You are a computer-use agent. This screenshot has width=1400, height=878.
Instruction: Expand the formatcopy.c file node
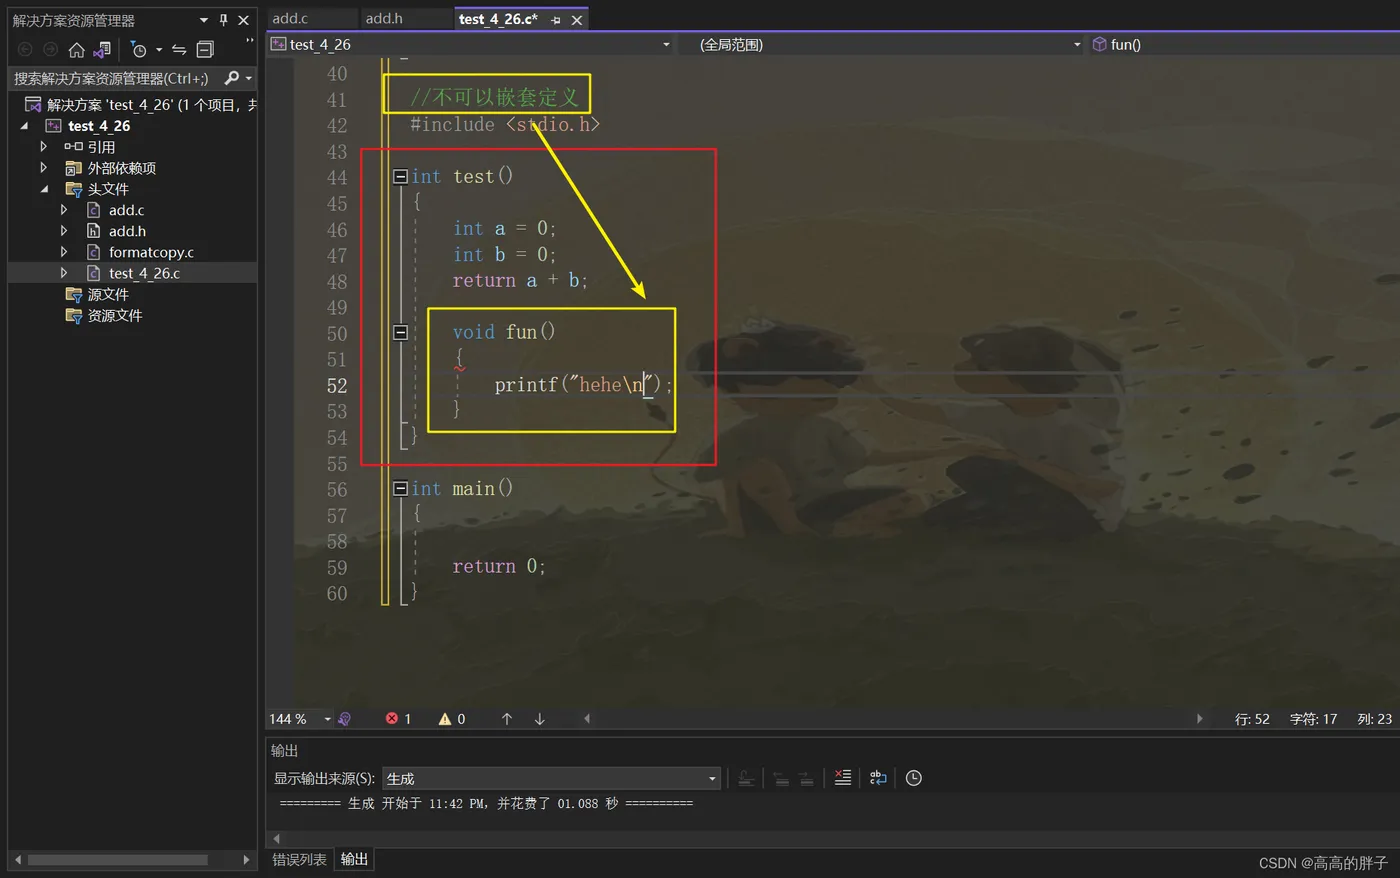pos(64,252)
